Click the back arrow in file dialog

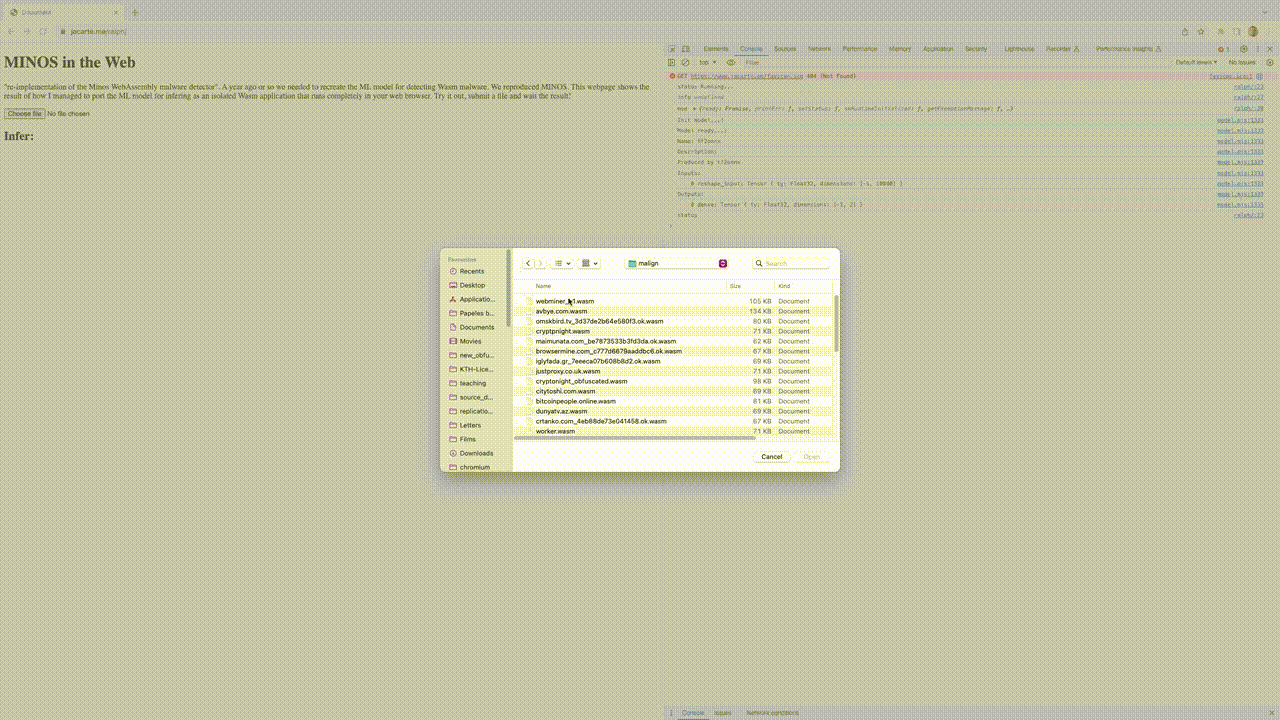tap(528, 264)
